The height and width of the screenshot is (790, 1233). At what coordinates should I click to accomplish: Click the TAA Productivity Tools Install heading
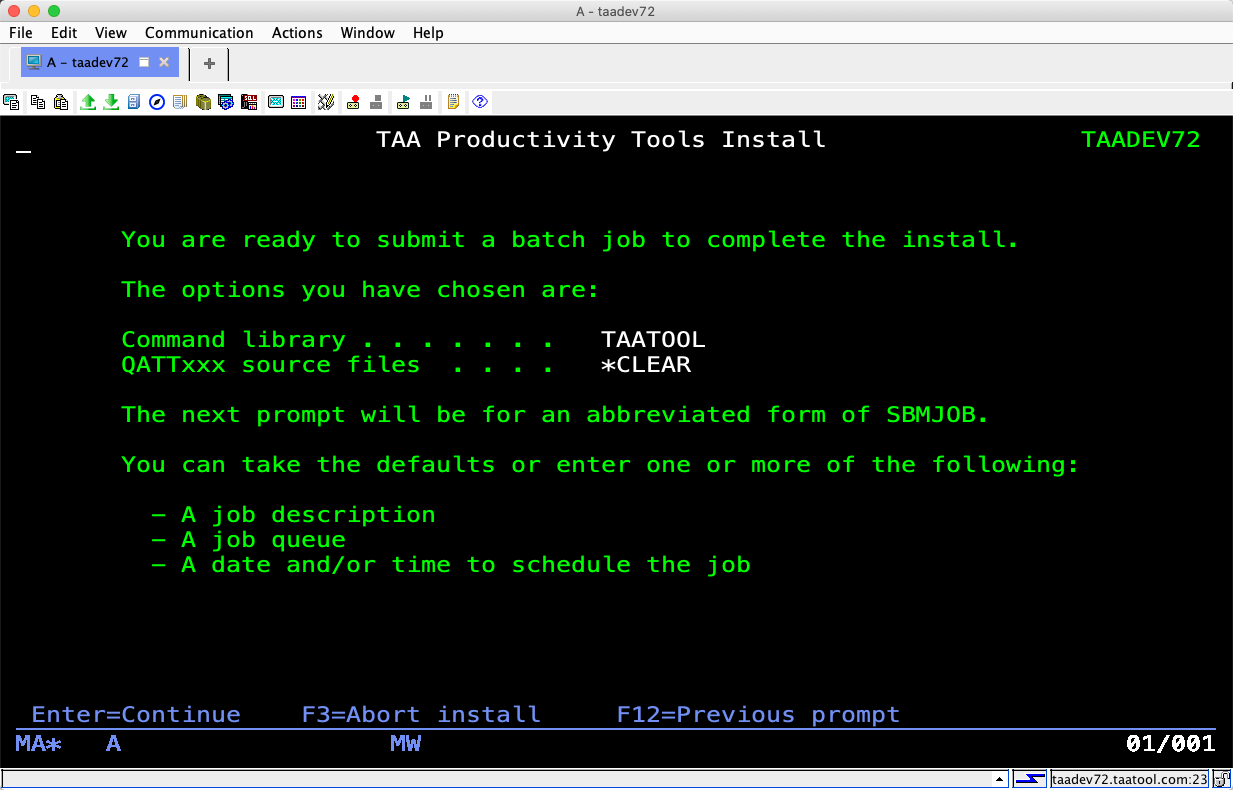pyautogui.click(x=601, y=140)
